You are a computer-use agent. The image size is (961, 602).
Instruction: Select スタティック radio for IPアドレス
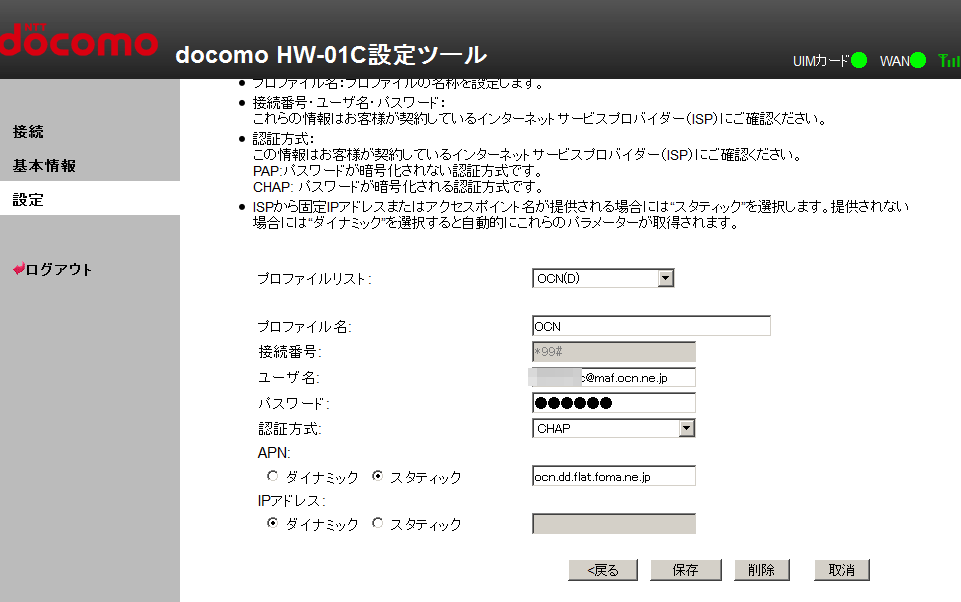pos(378,523)
